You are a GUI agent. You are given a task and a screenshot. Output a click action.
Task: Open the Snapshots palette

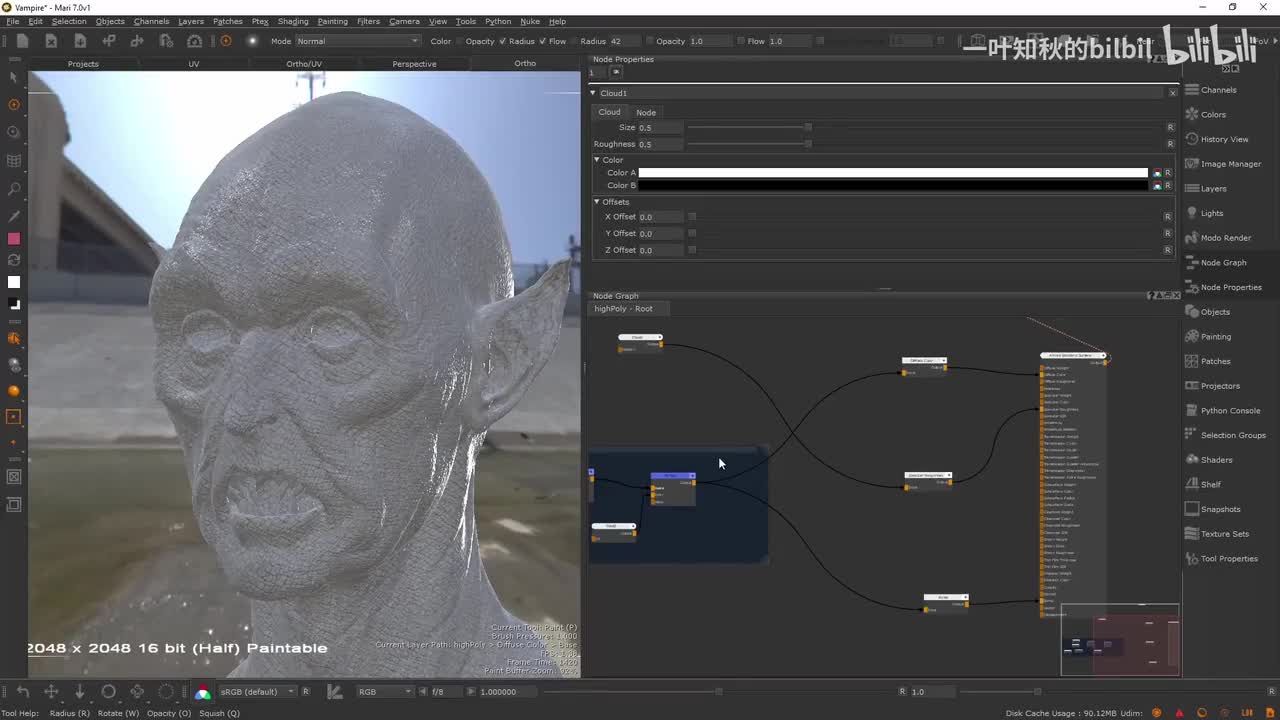tap(1220, 509)
